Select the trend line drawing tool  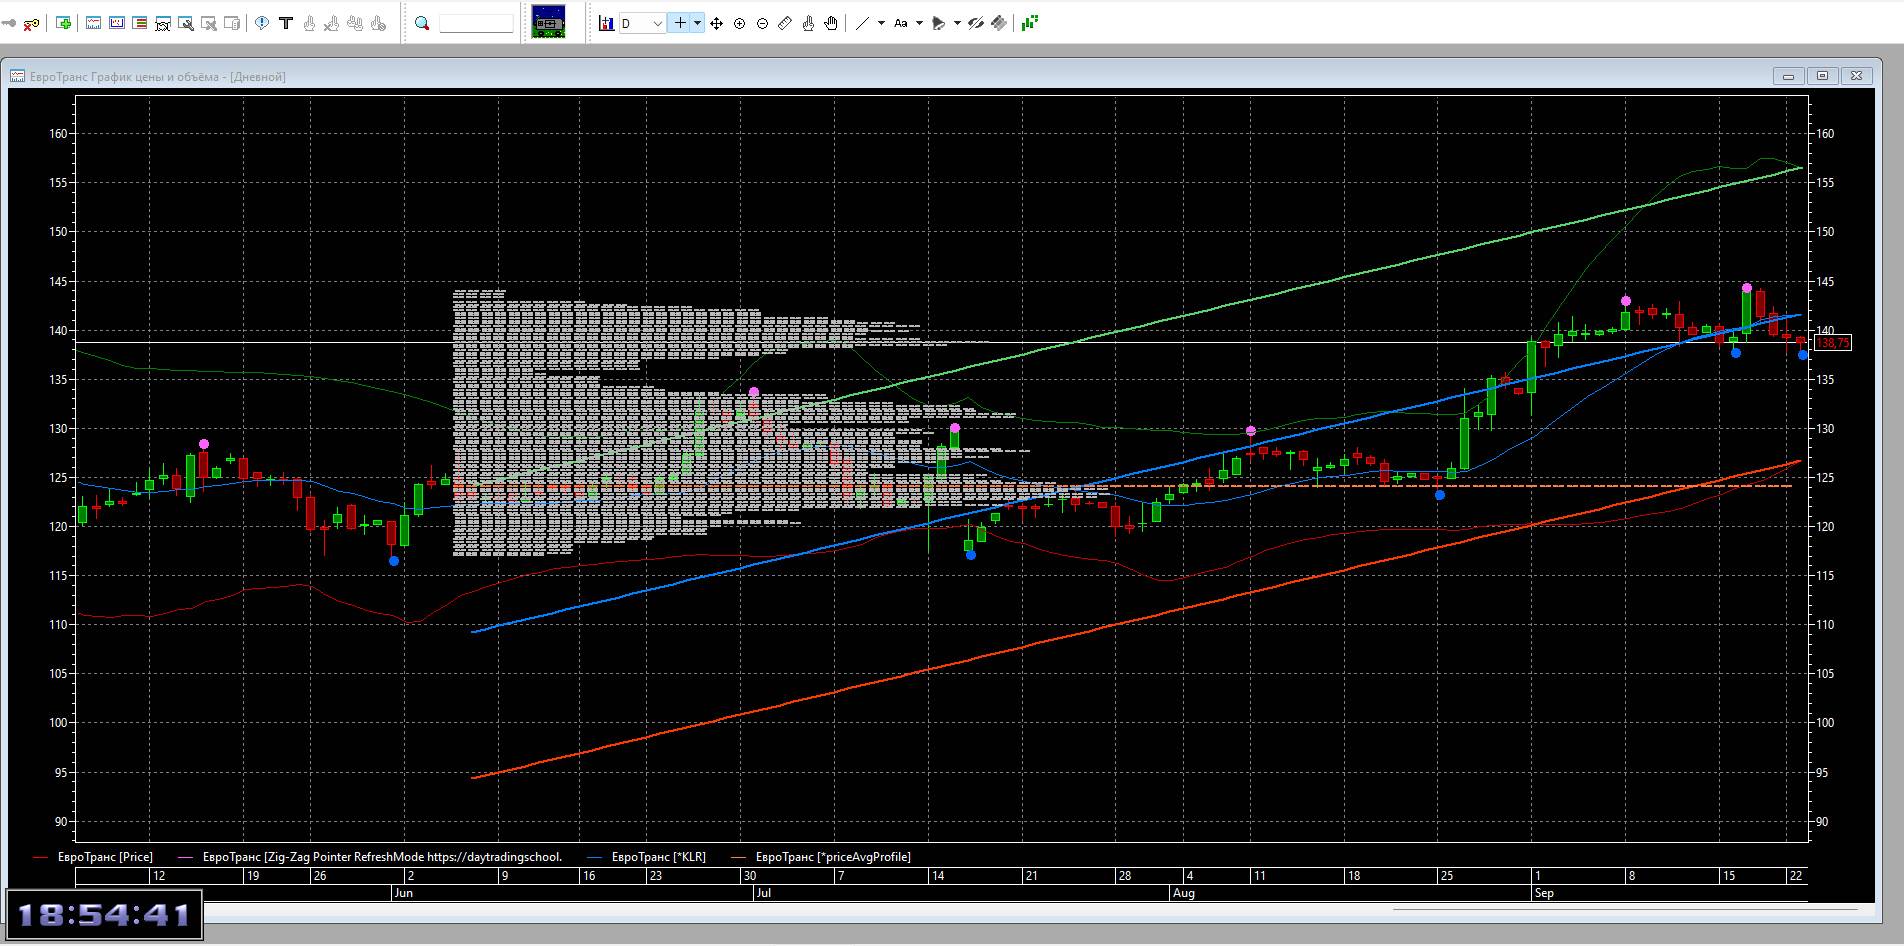tap(862, 23)
